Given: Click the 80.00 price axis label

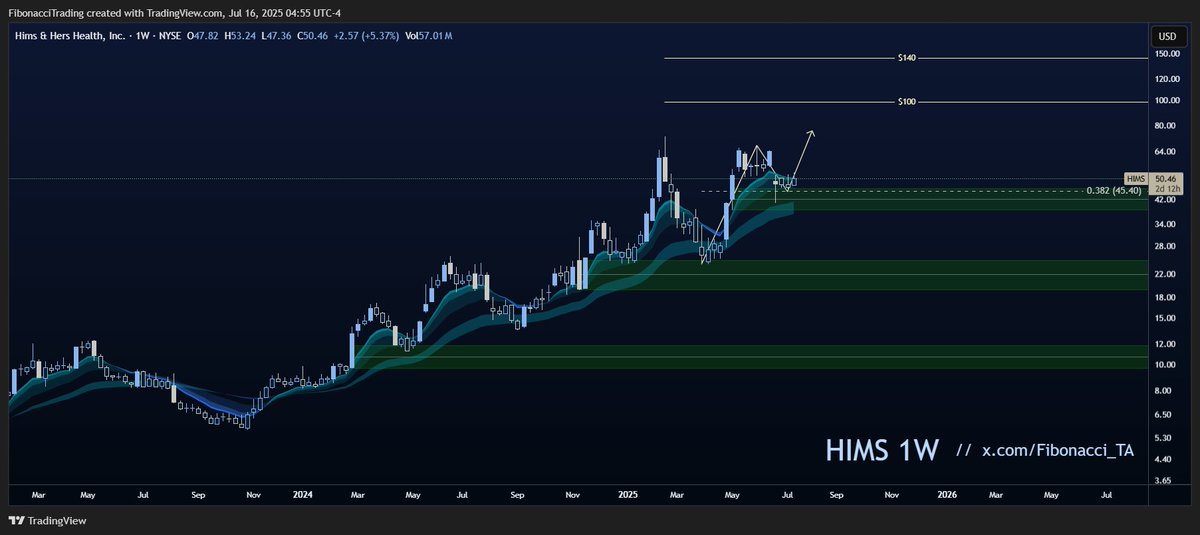Looking at the screenshot, I should tap(1164, 126).
